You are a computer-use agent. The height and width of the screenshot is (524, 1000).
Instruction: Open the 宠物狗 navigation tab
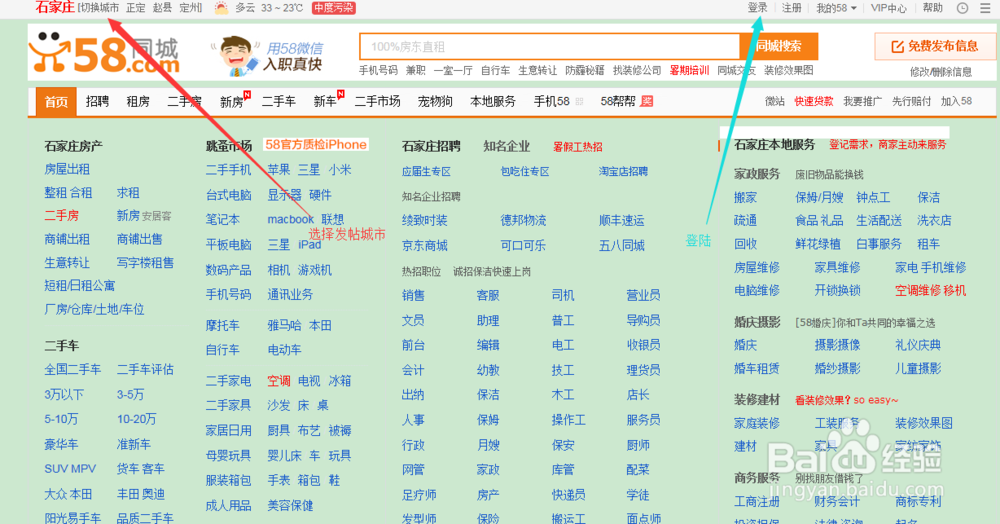tap(435, 101)
